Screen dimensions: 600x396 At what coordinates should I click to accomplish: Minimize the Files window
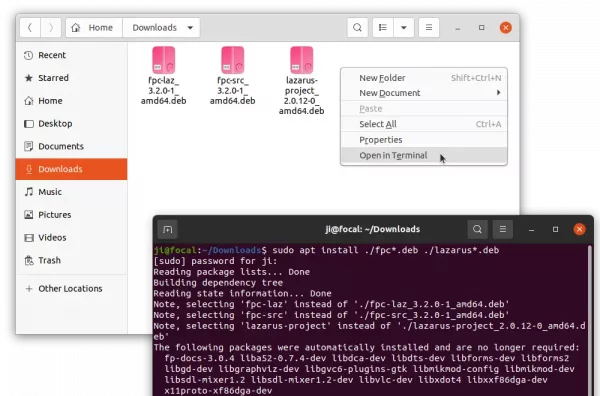coord(458,28)
